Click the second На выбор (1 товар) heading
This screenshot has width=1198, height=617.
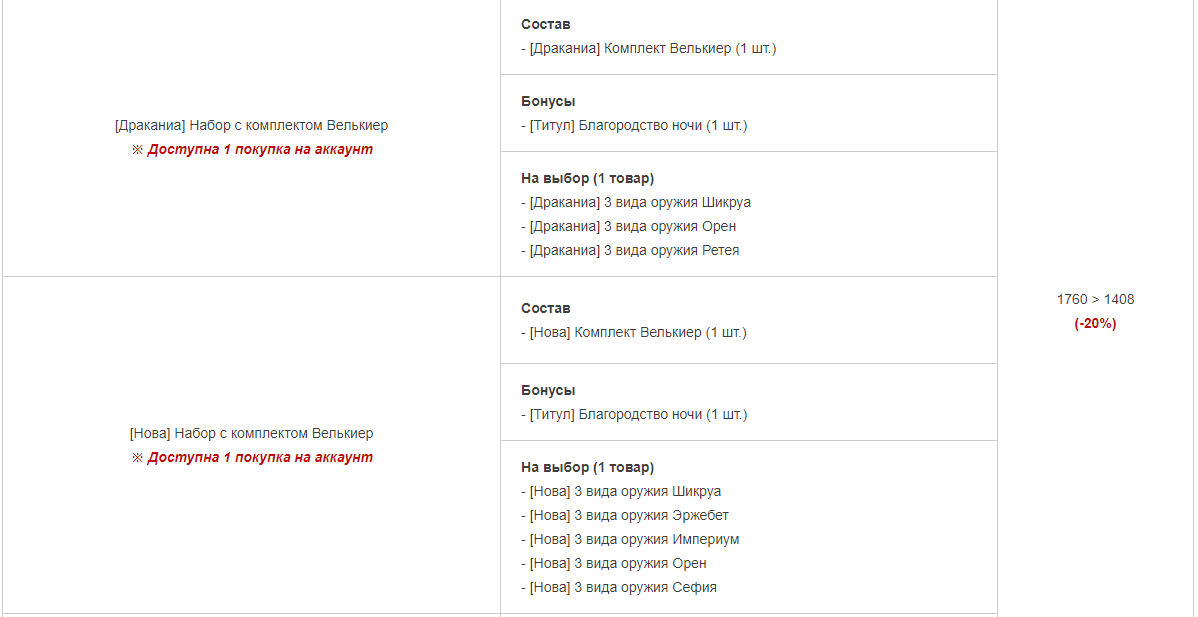[588, 467]
